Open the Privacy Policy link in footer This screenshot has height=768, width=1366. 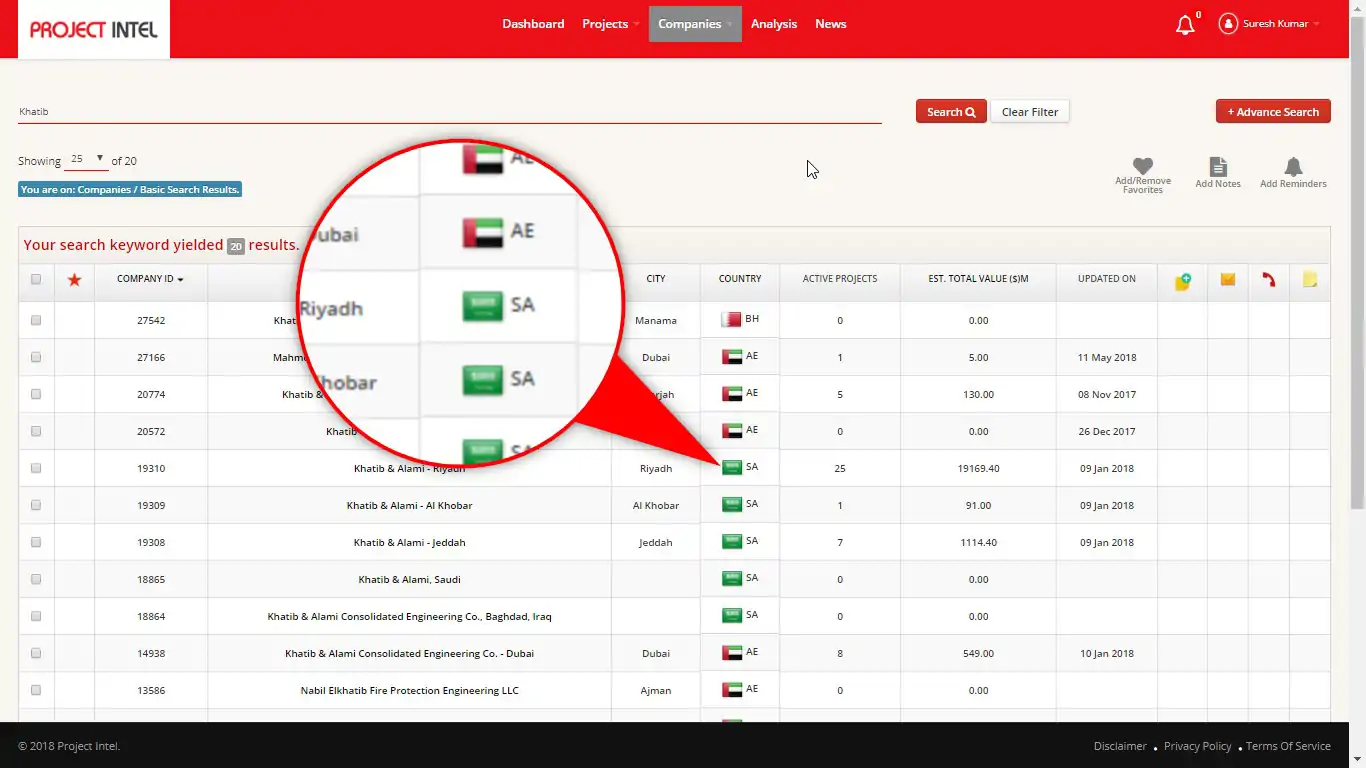click(1197, 746)
